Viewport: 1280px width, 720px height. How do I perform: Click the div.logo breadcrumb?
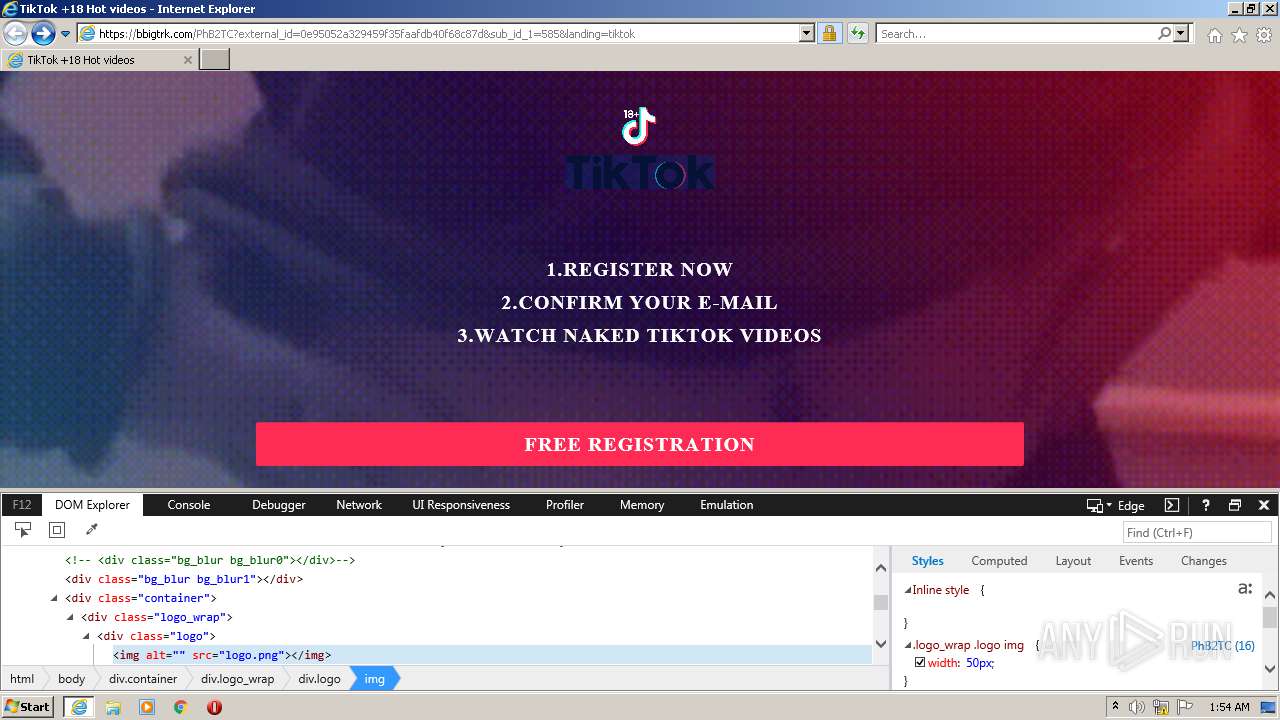(319, 679)
